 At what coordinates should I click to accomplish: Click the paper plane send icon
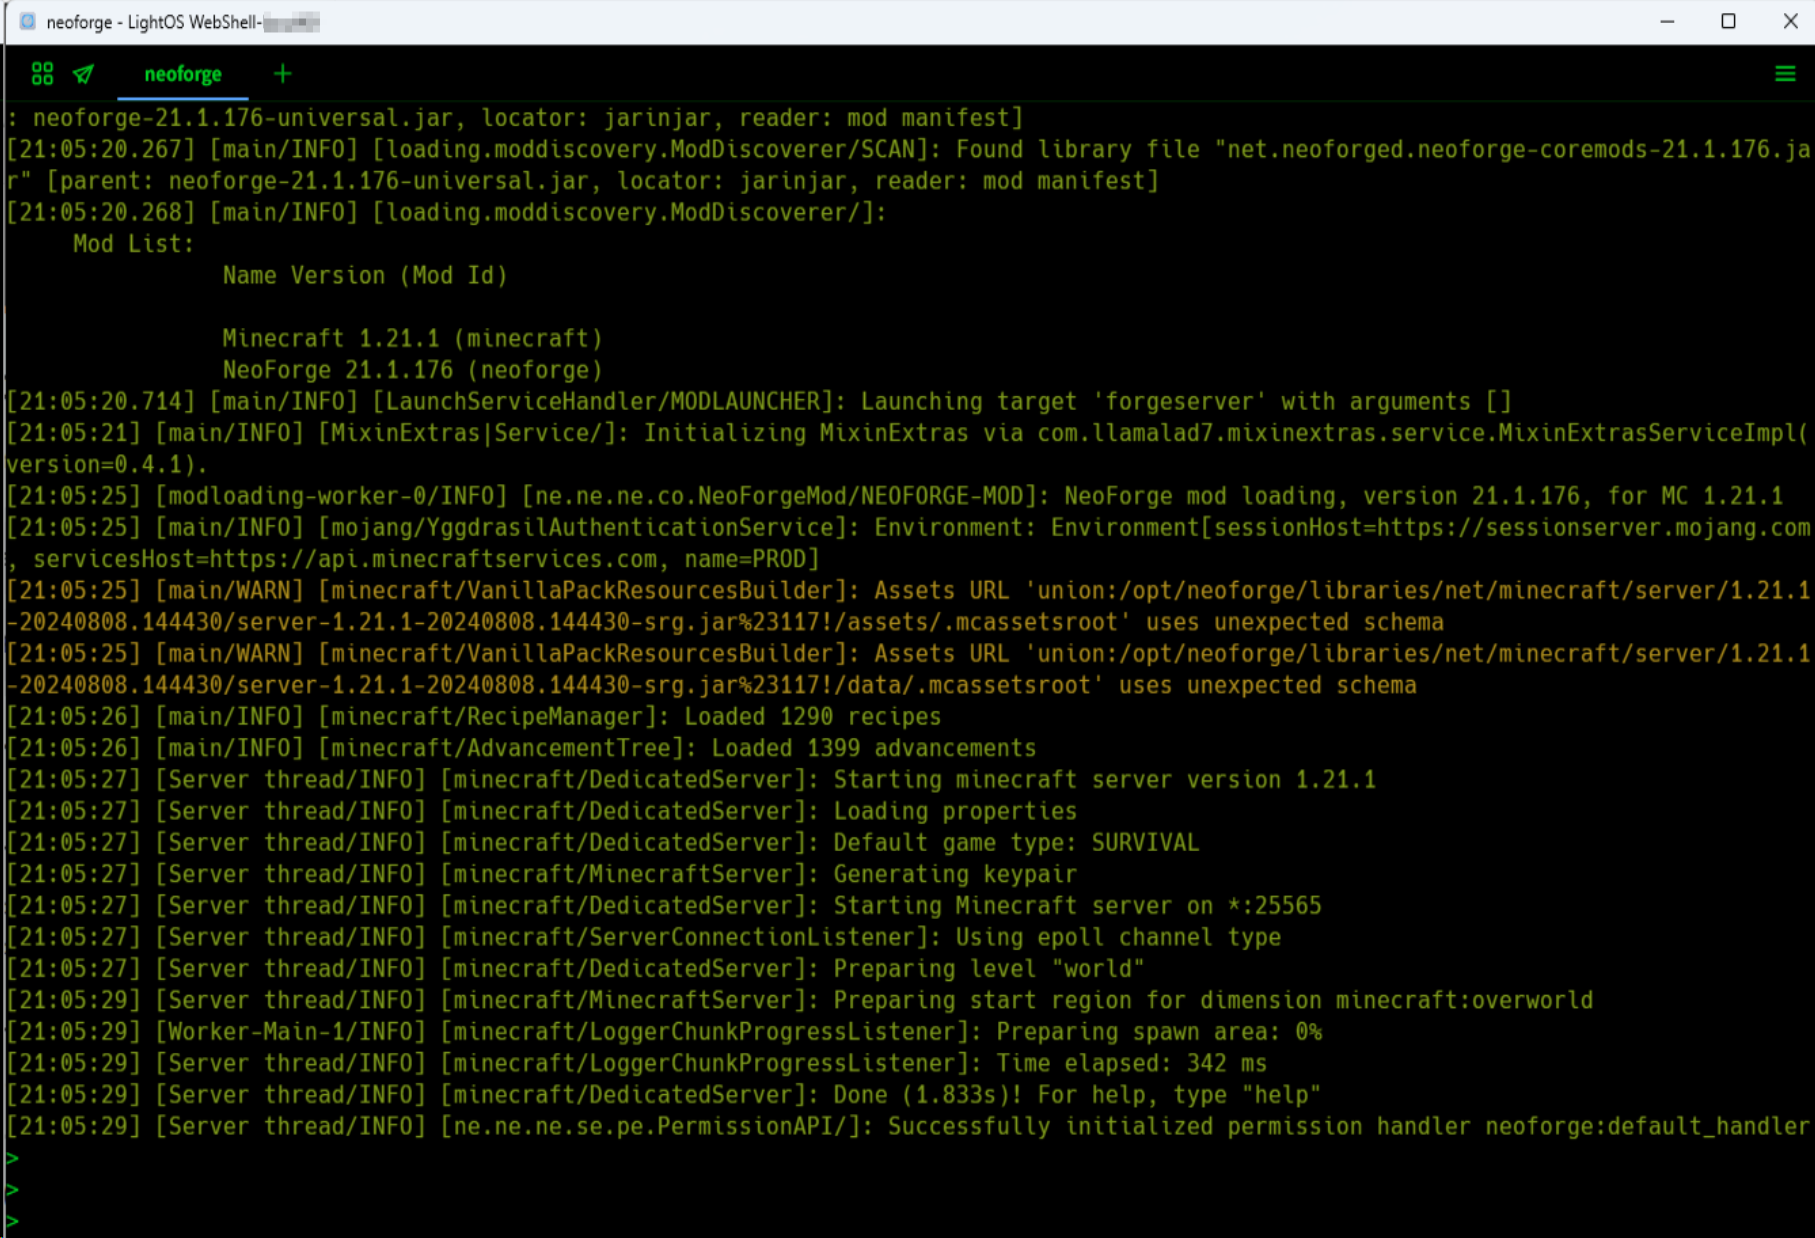point(84,74)
